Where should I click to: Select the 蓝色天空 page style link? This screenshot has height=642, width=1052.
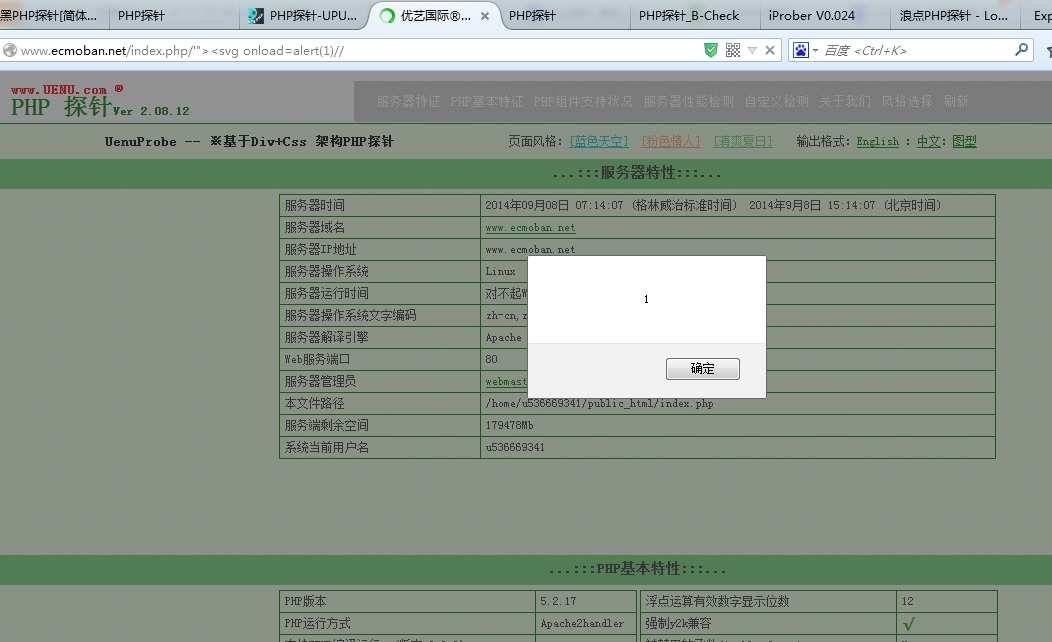point(598,141)
